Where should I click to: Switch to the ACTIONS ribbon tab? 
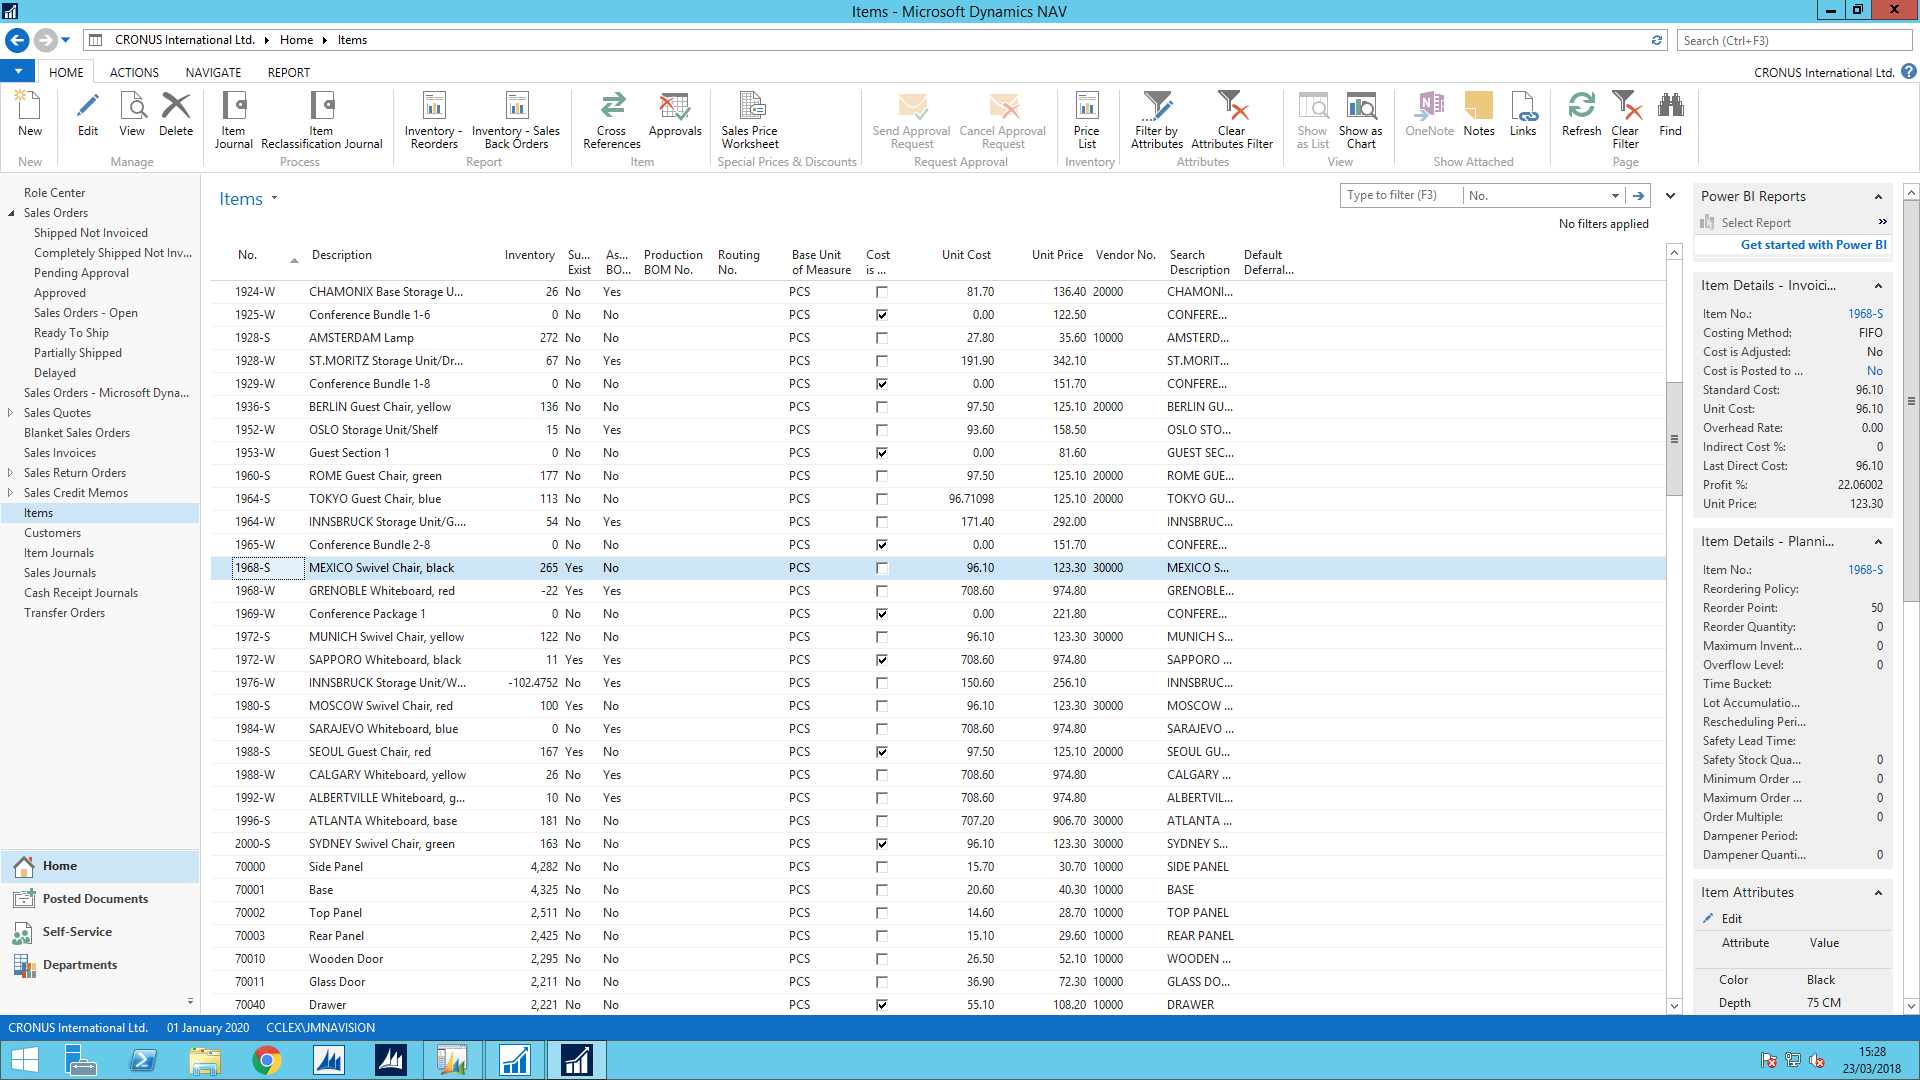(x=134, y=72)
